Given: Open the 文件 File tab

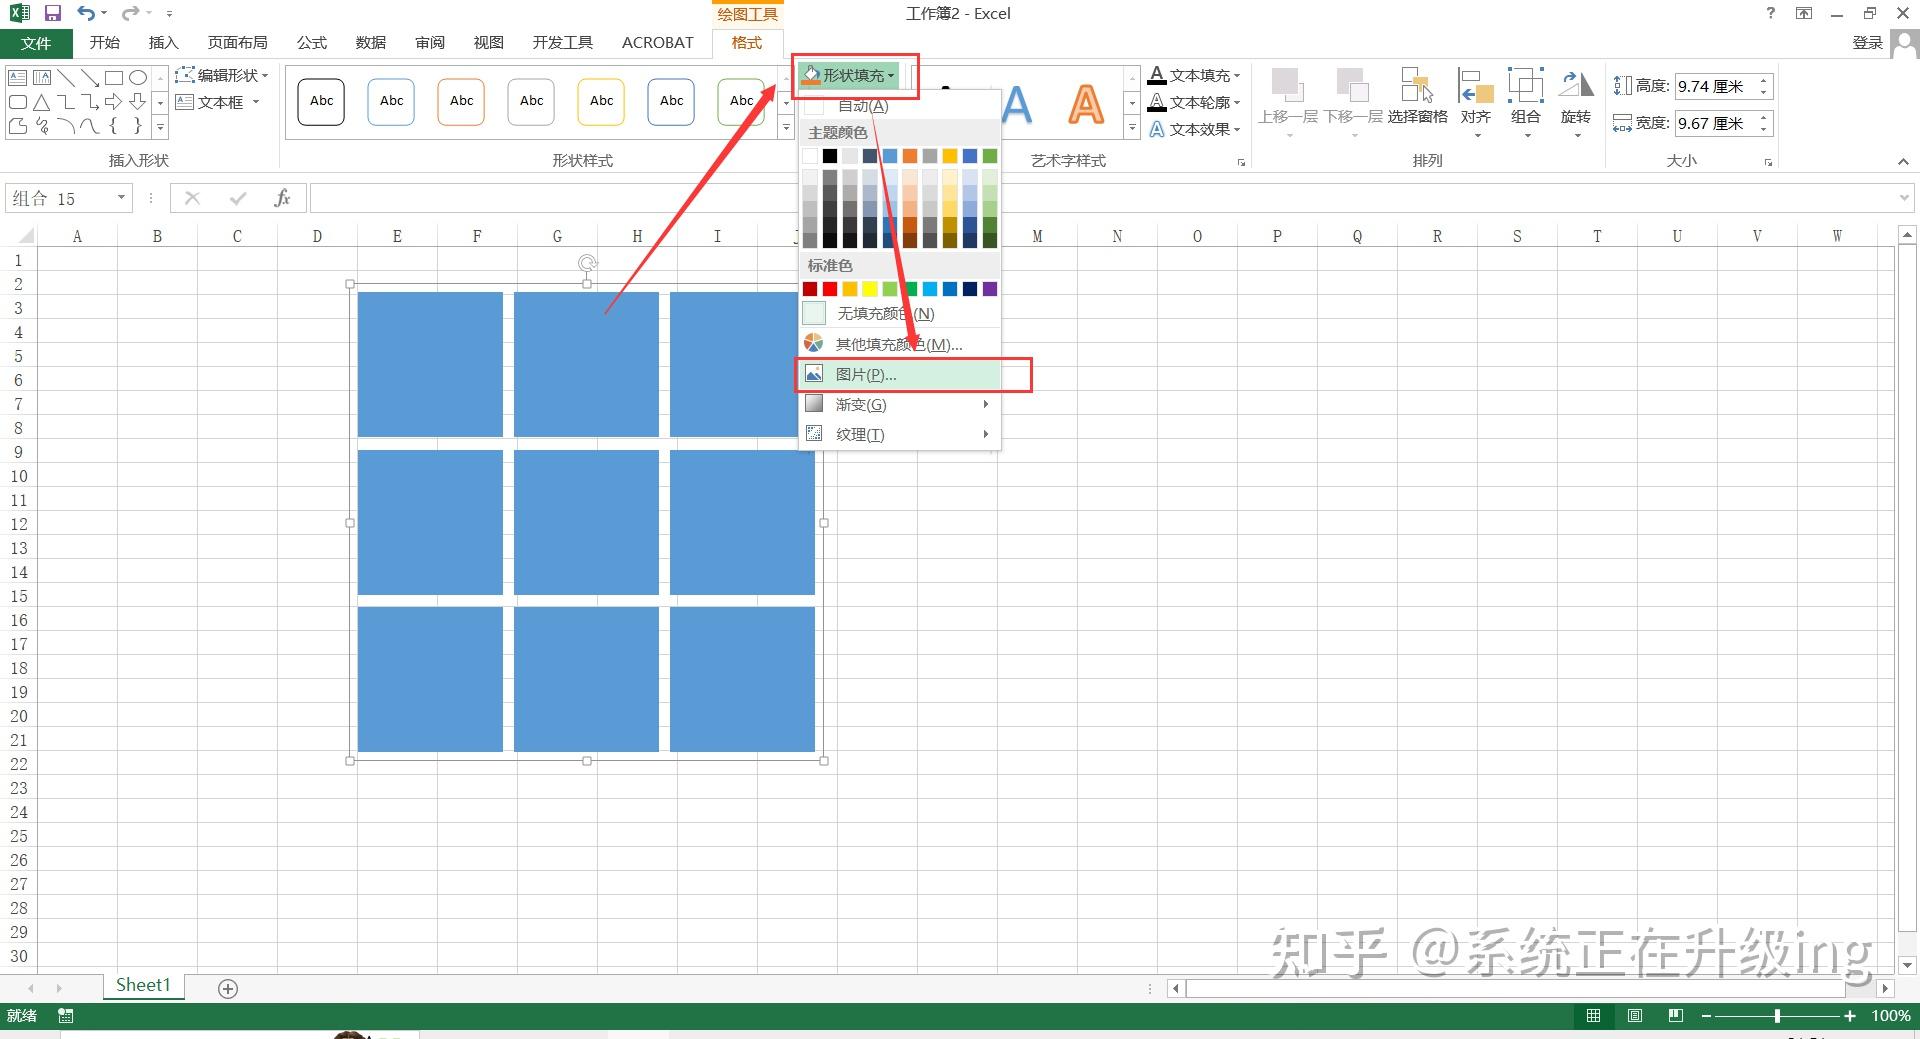Looking at the screenshot, I should click(x=36, y=43).
